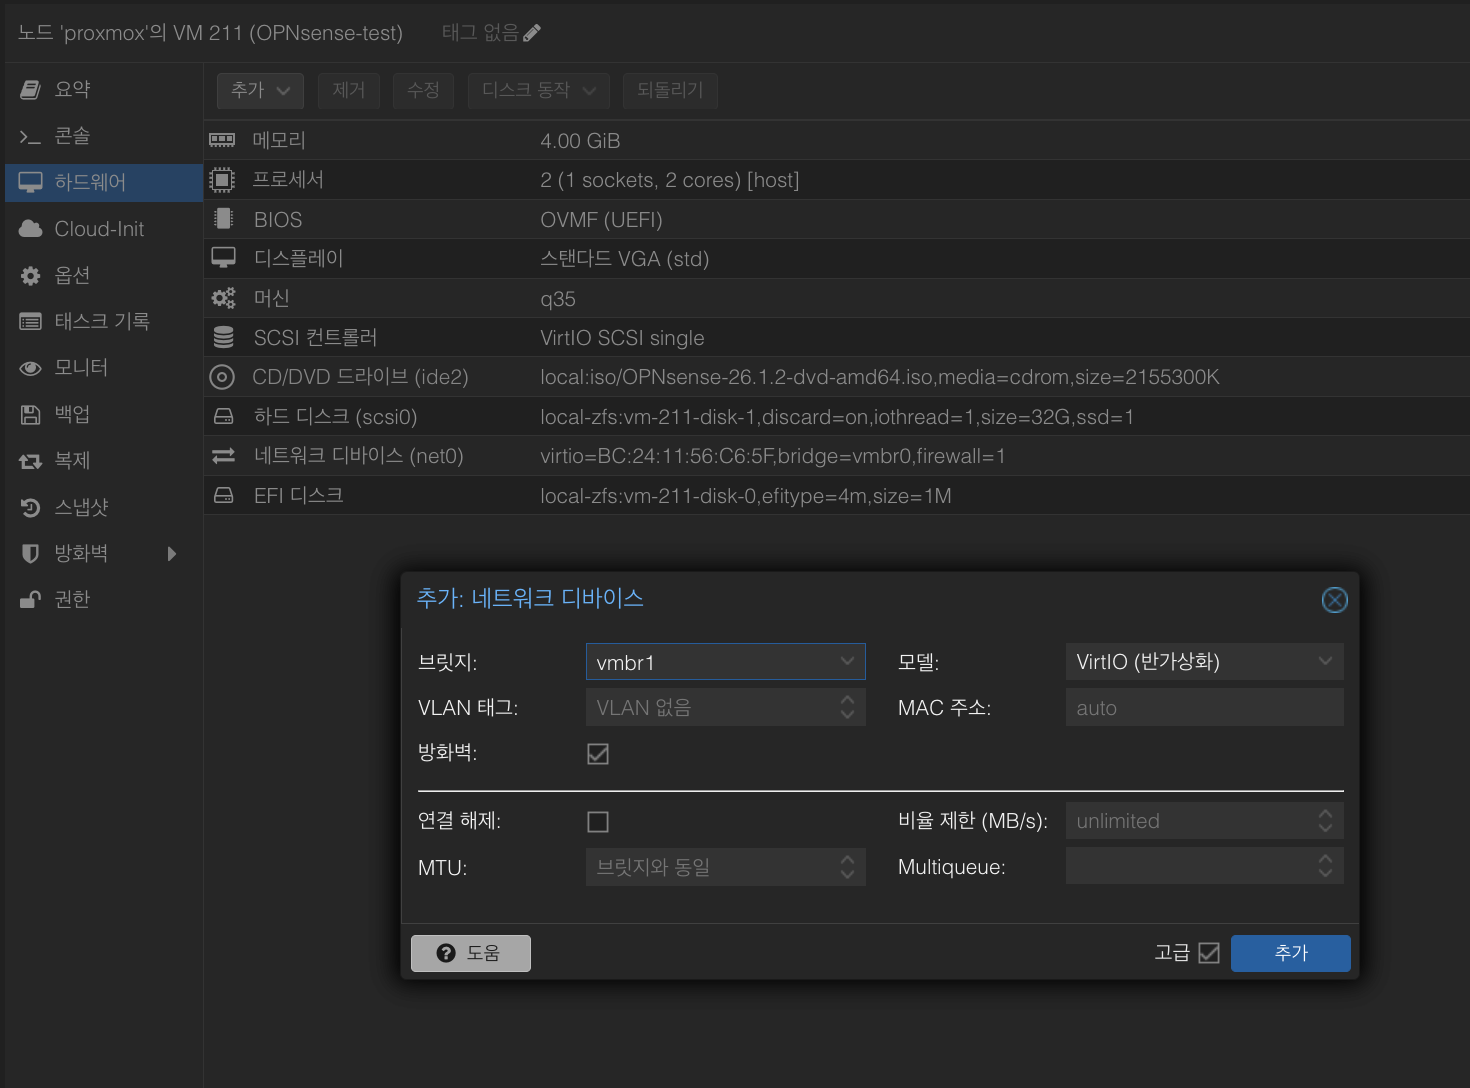
Task: Click the SCSI controller database icon
Action: click(x=223, y=338)
